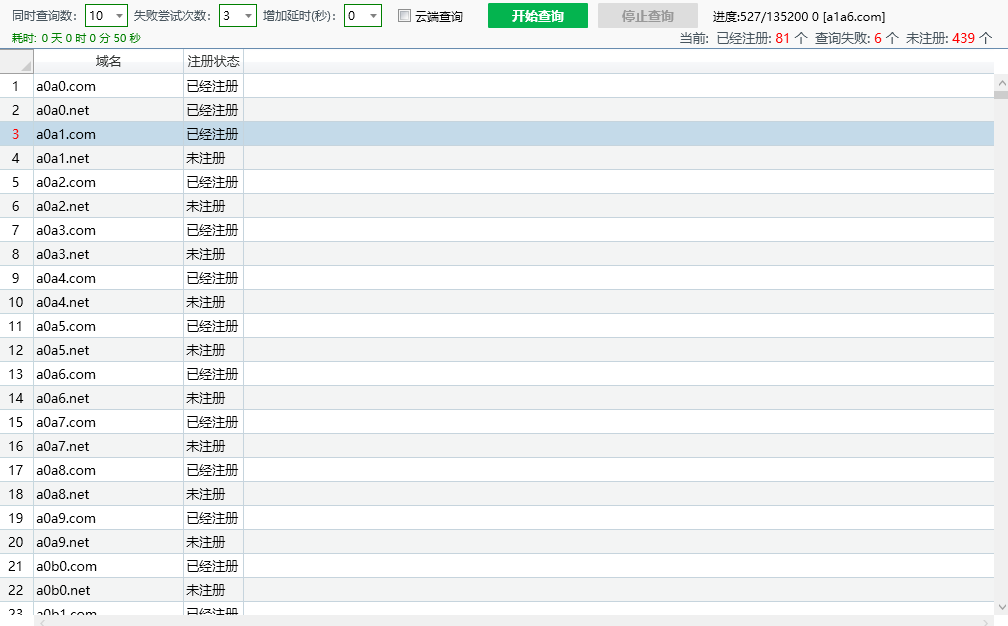
Task: Click the horizontal scrollbar left arrow
Action: [x=42, y=622]
